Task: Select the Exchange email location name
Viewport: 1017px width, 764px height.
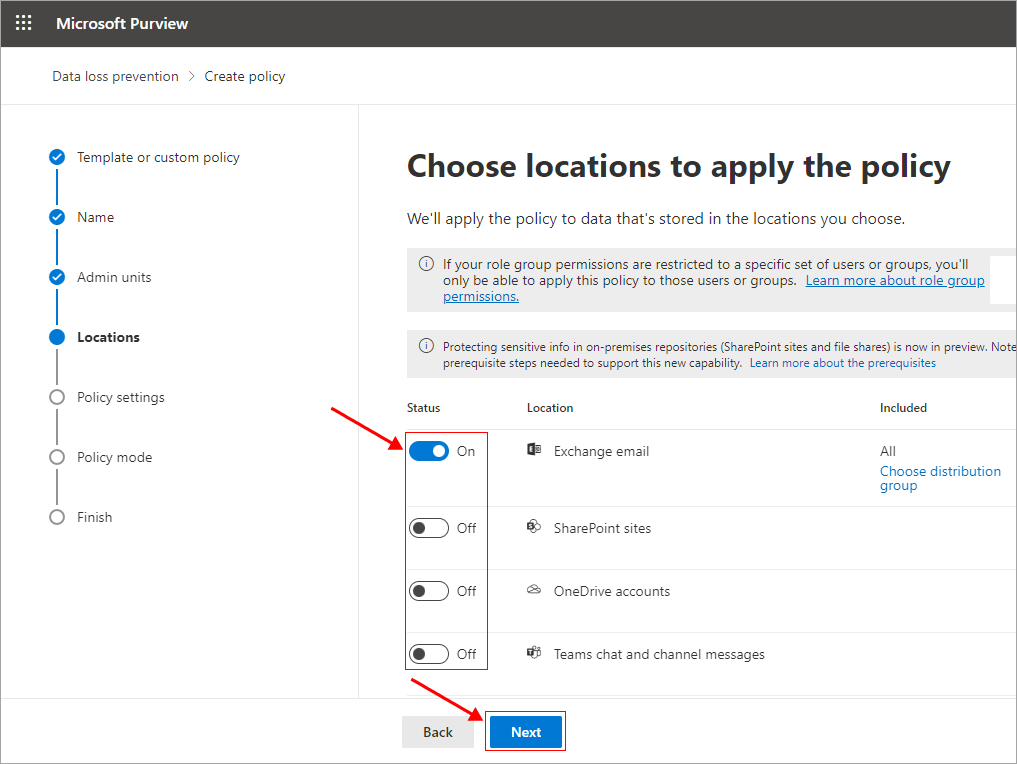Action: pos(601,451)
